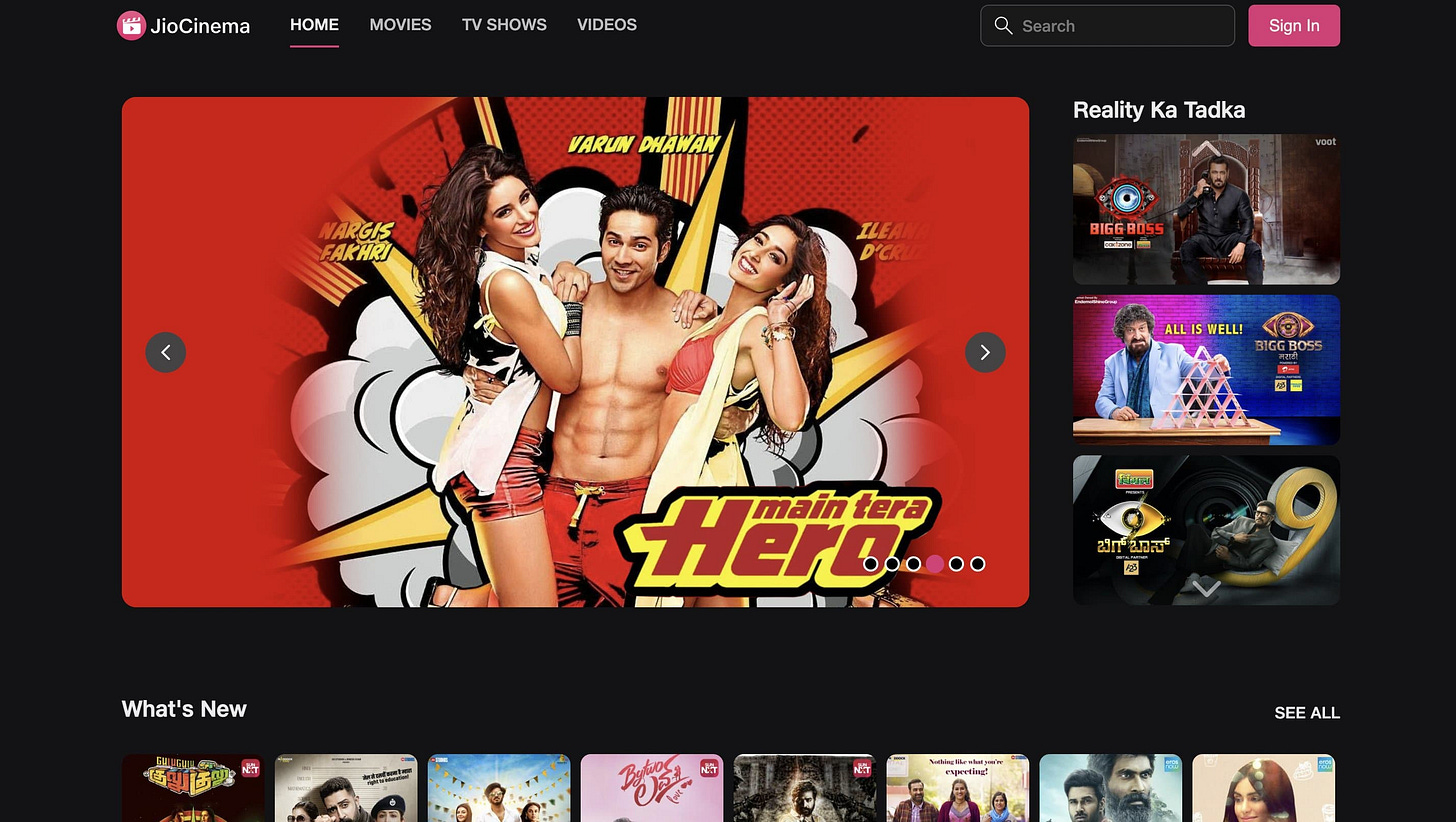
Task: Advance to next carousel slide
Action: coord(985,352)
